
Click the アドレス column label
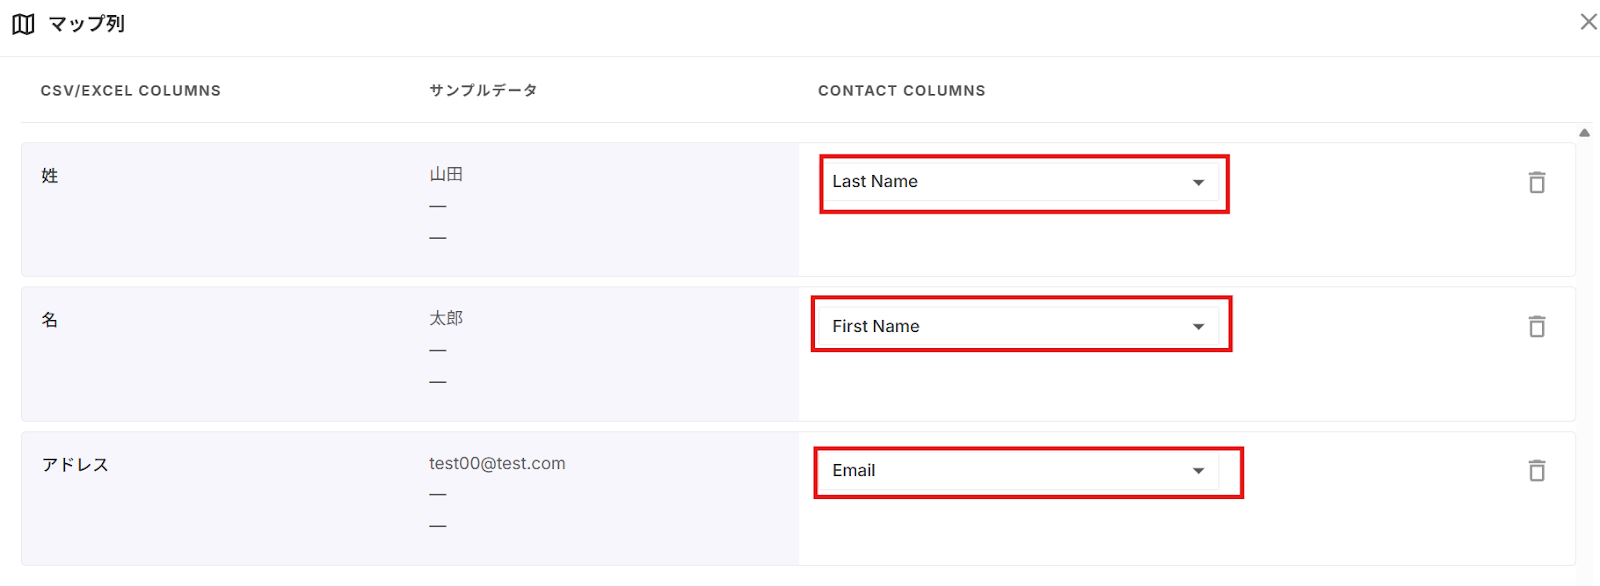coord(75,465)
